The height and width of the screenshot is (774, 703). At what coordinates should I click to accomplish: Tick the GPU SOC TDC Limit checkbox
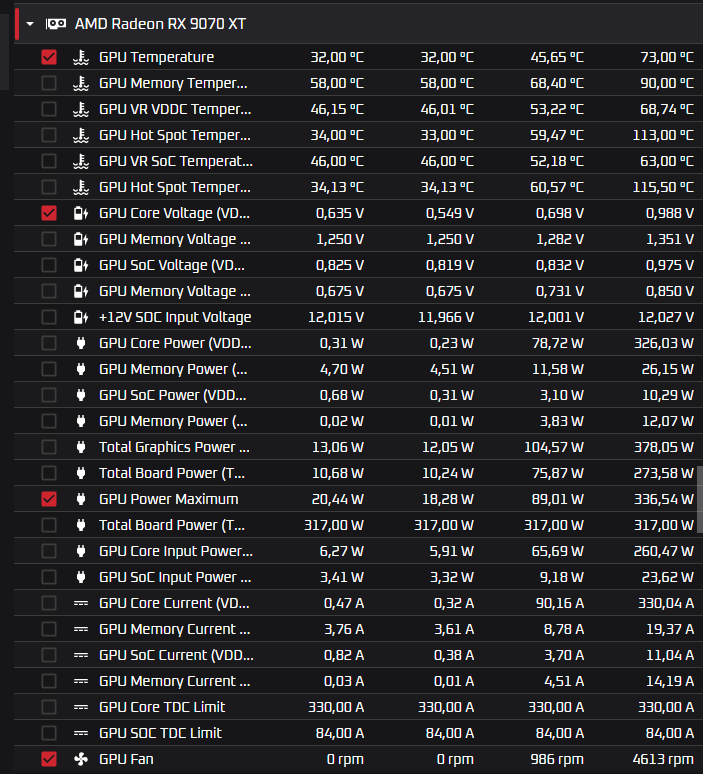pyautogui.click(x=49, y=733)
